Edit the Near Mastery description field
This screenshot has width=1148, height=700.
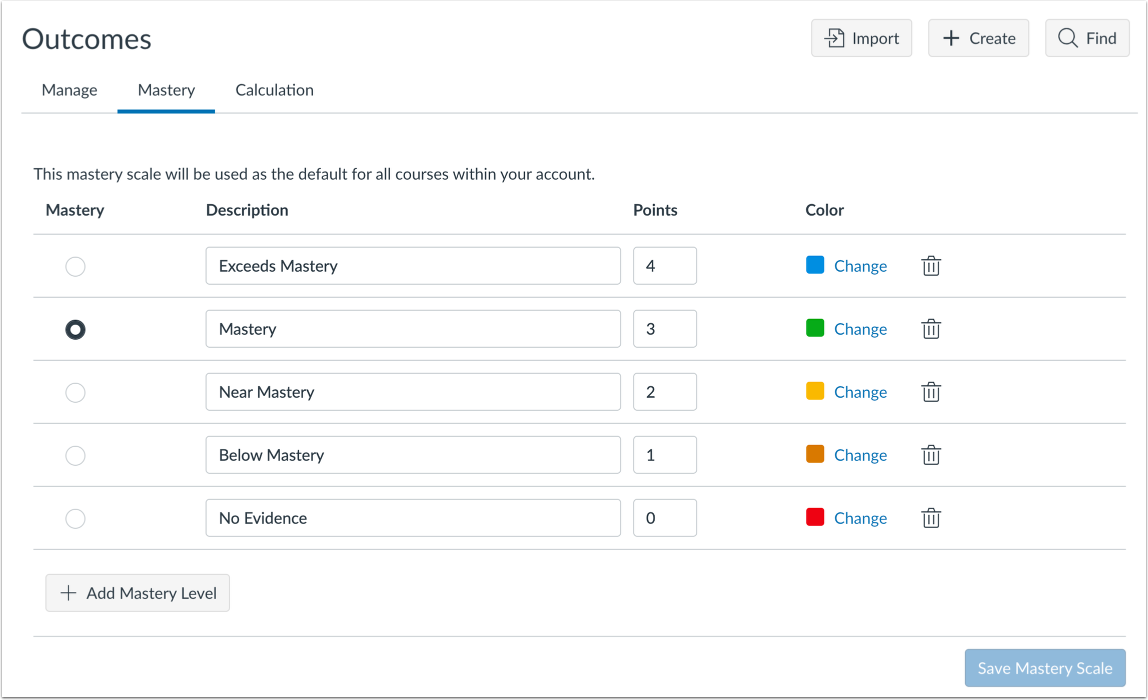point(413,392)
